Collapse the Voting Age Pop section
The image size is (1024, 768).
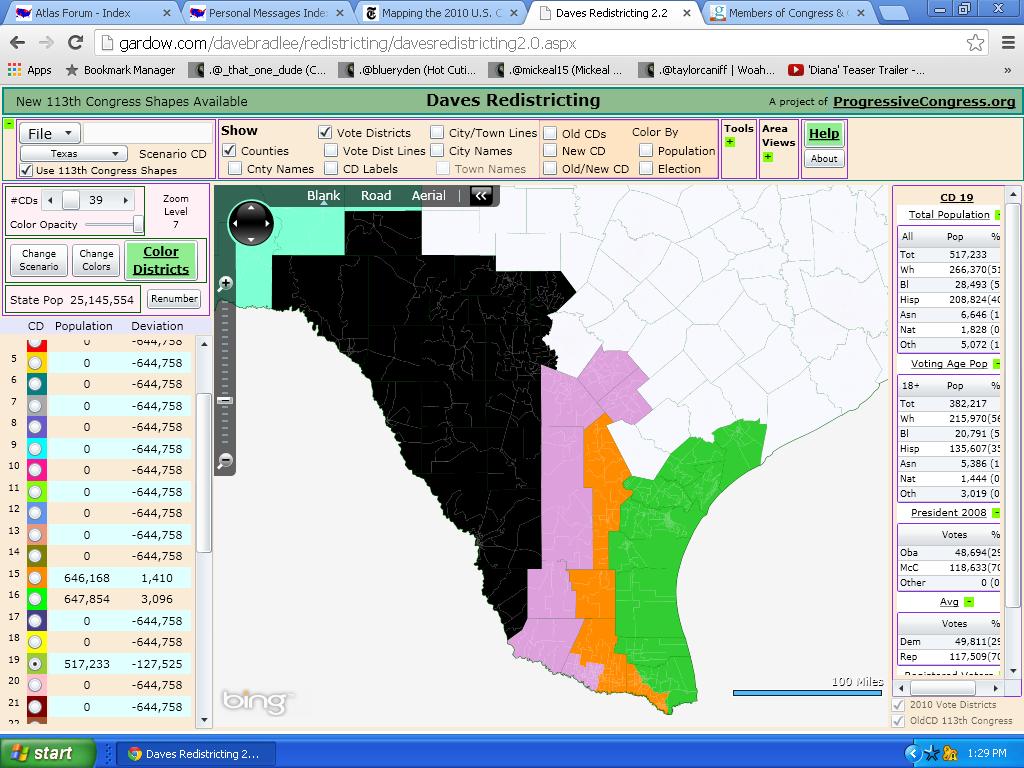pyautogui.click(x=997, y=364)
